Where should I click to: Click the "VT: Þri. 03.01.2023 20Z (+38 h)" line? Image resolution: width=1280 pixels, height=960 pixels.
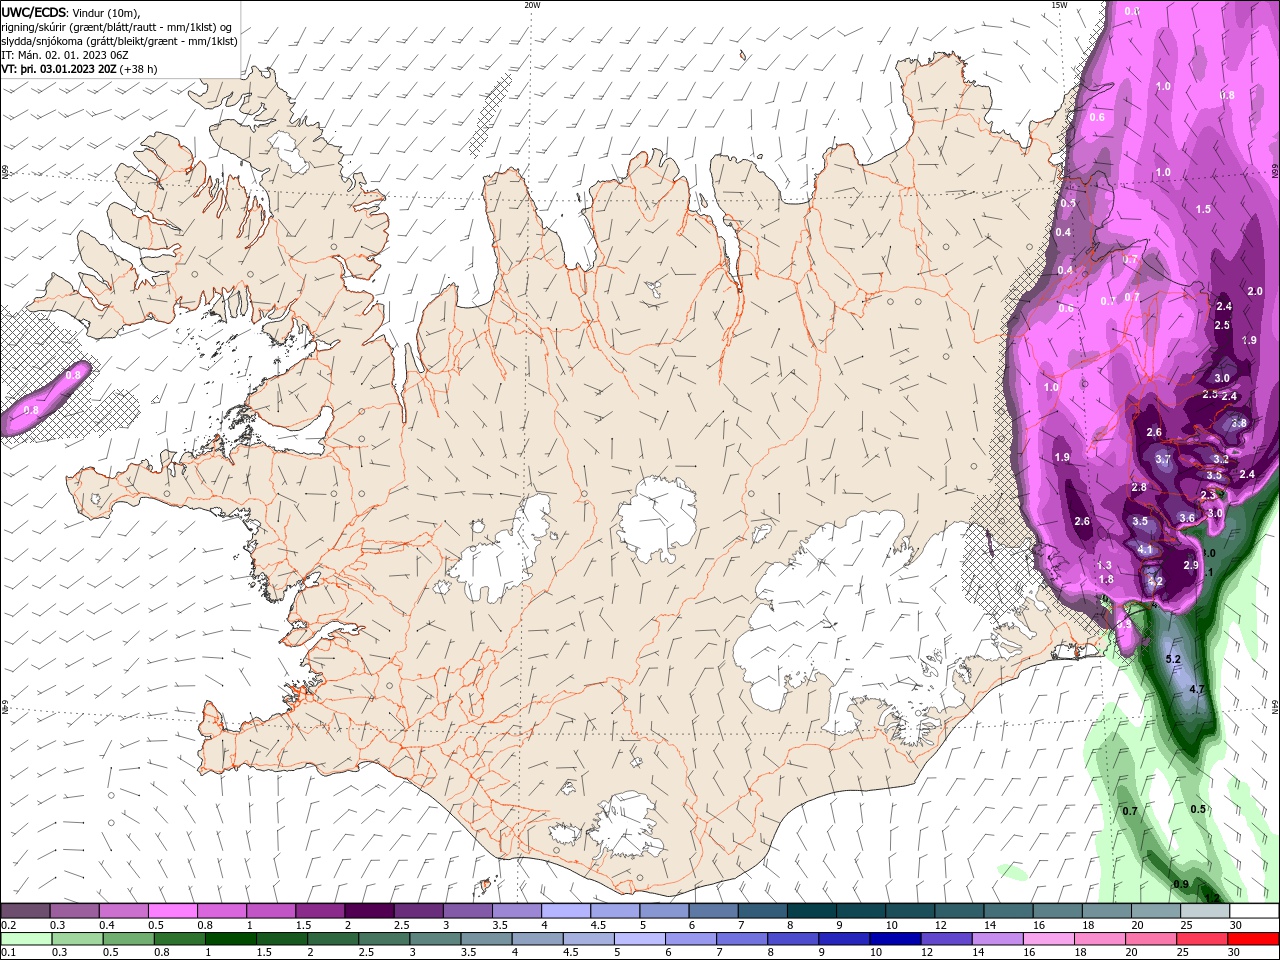(79, 69)
